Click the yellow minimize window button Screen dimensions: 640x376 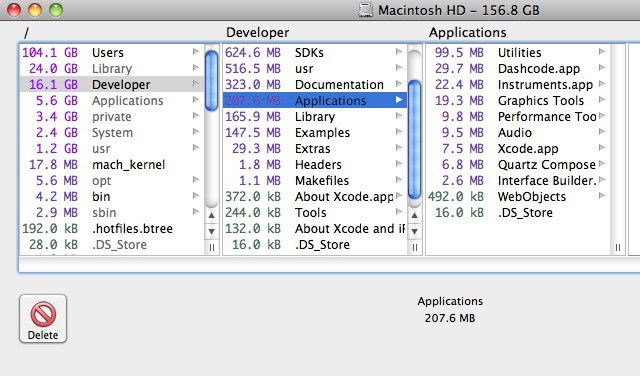35,10
